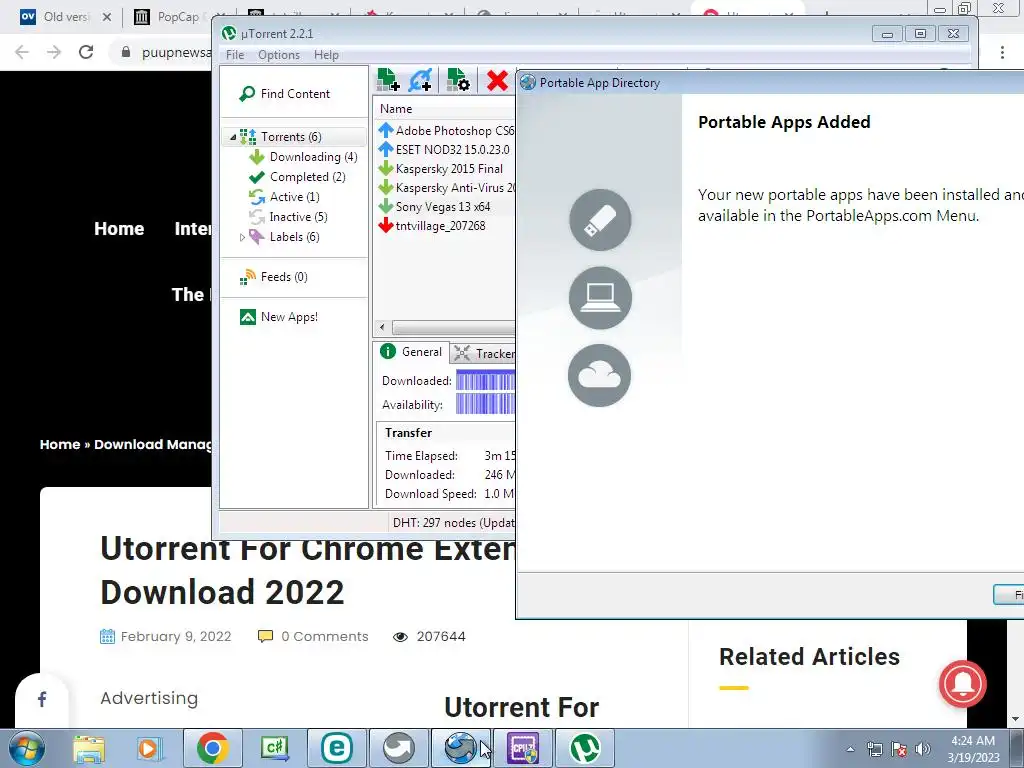Select the Completed (2) category
This screenshot has height=768, width=1024.
(298, 177)
